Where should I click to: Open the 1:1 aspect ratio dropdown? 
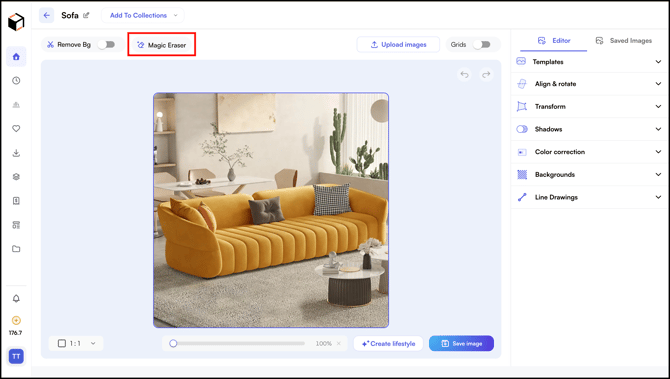[x=76, y=343]
